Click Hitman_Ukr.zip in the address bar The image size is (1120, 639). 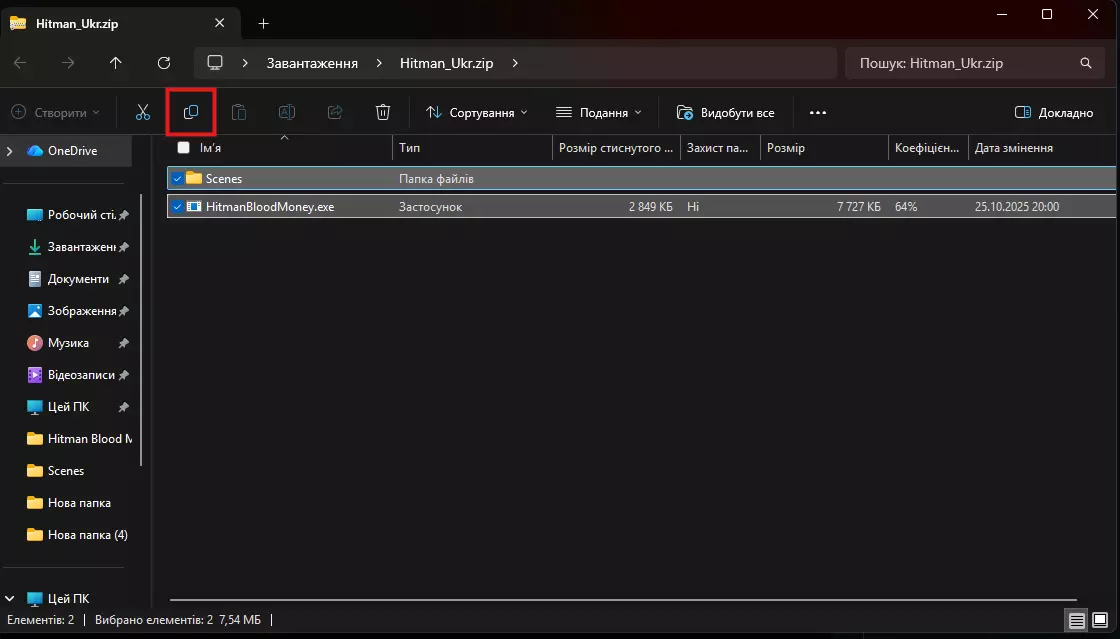click(446, 63)
